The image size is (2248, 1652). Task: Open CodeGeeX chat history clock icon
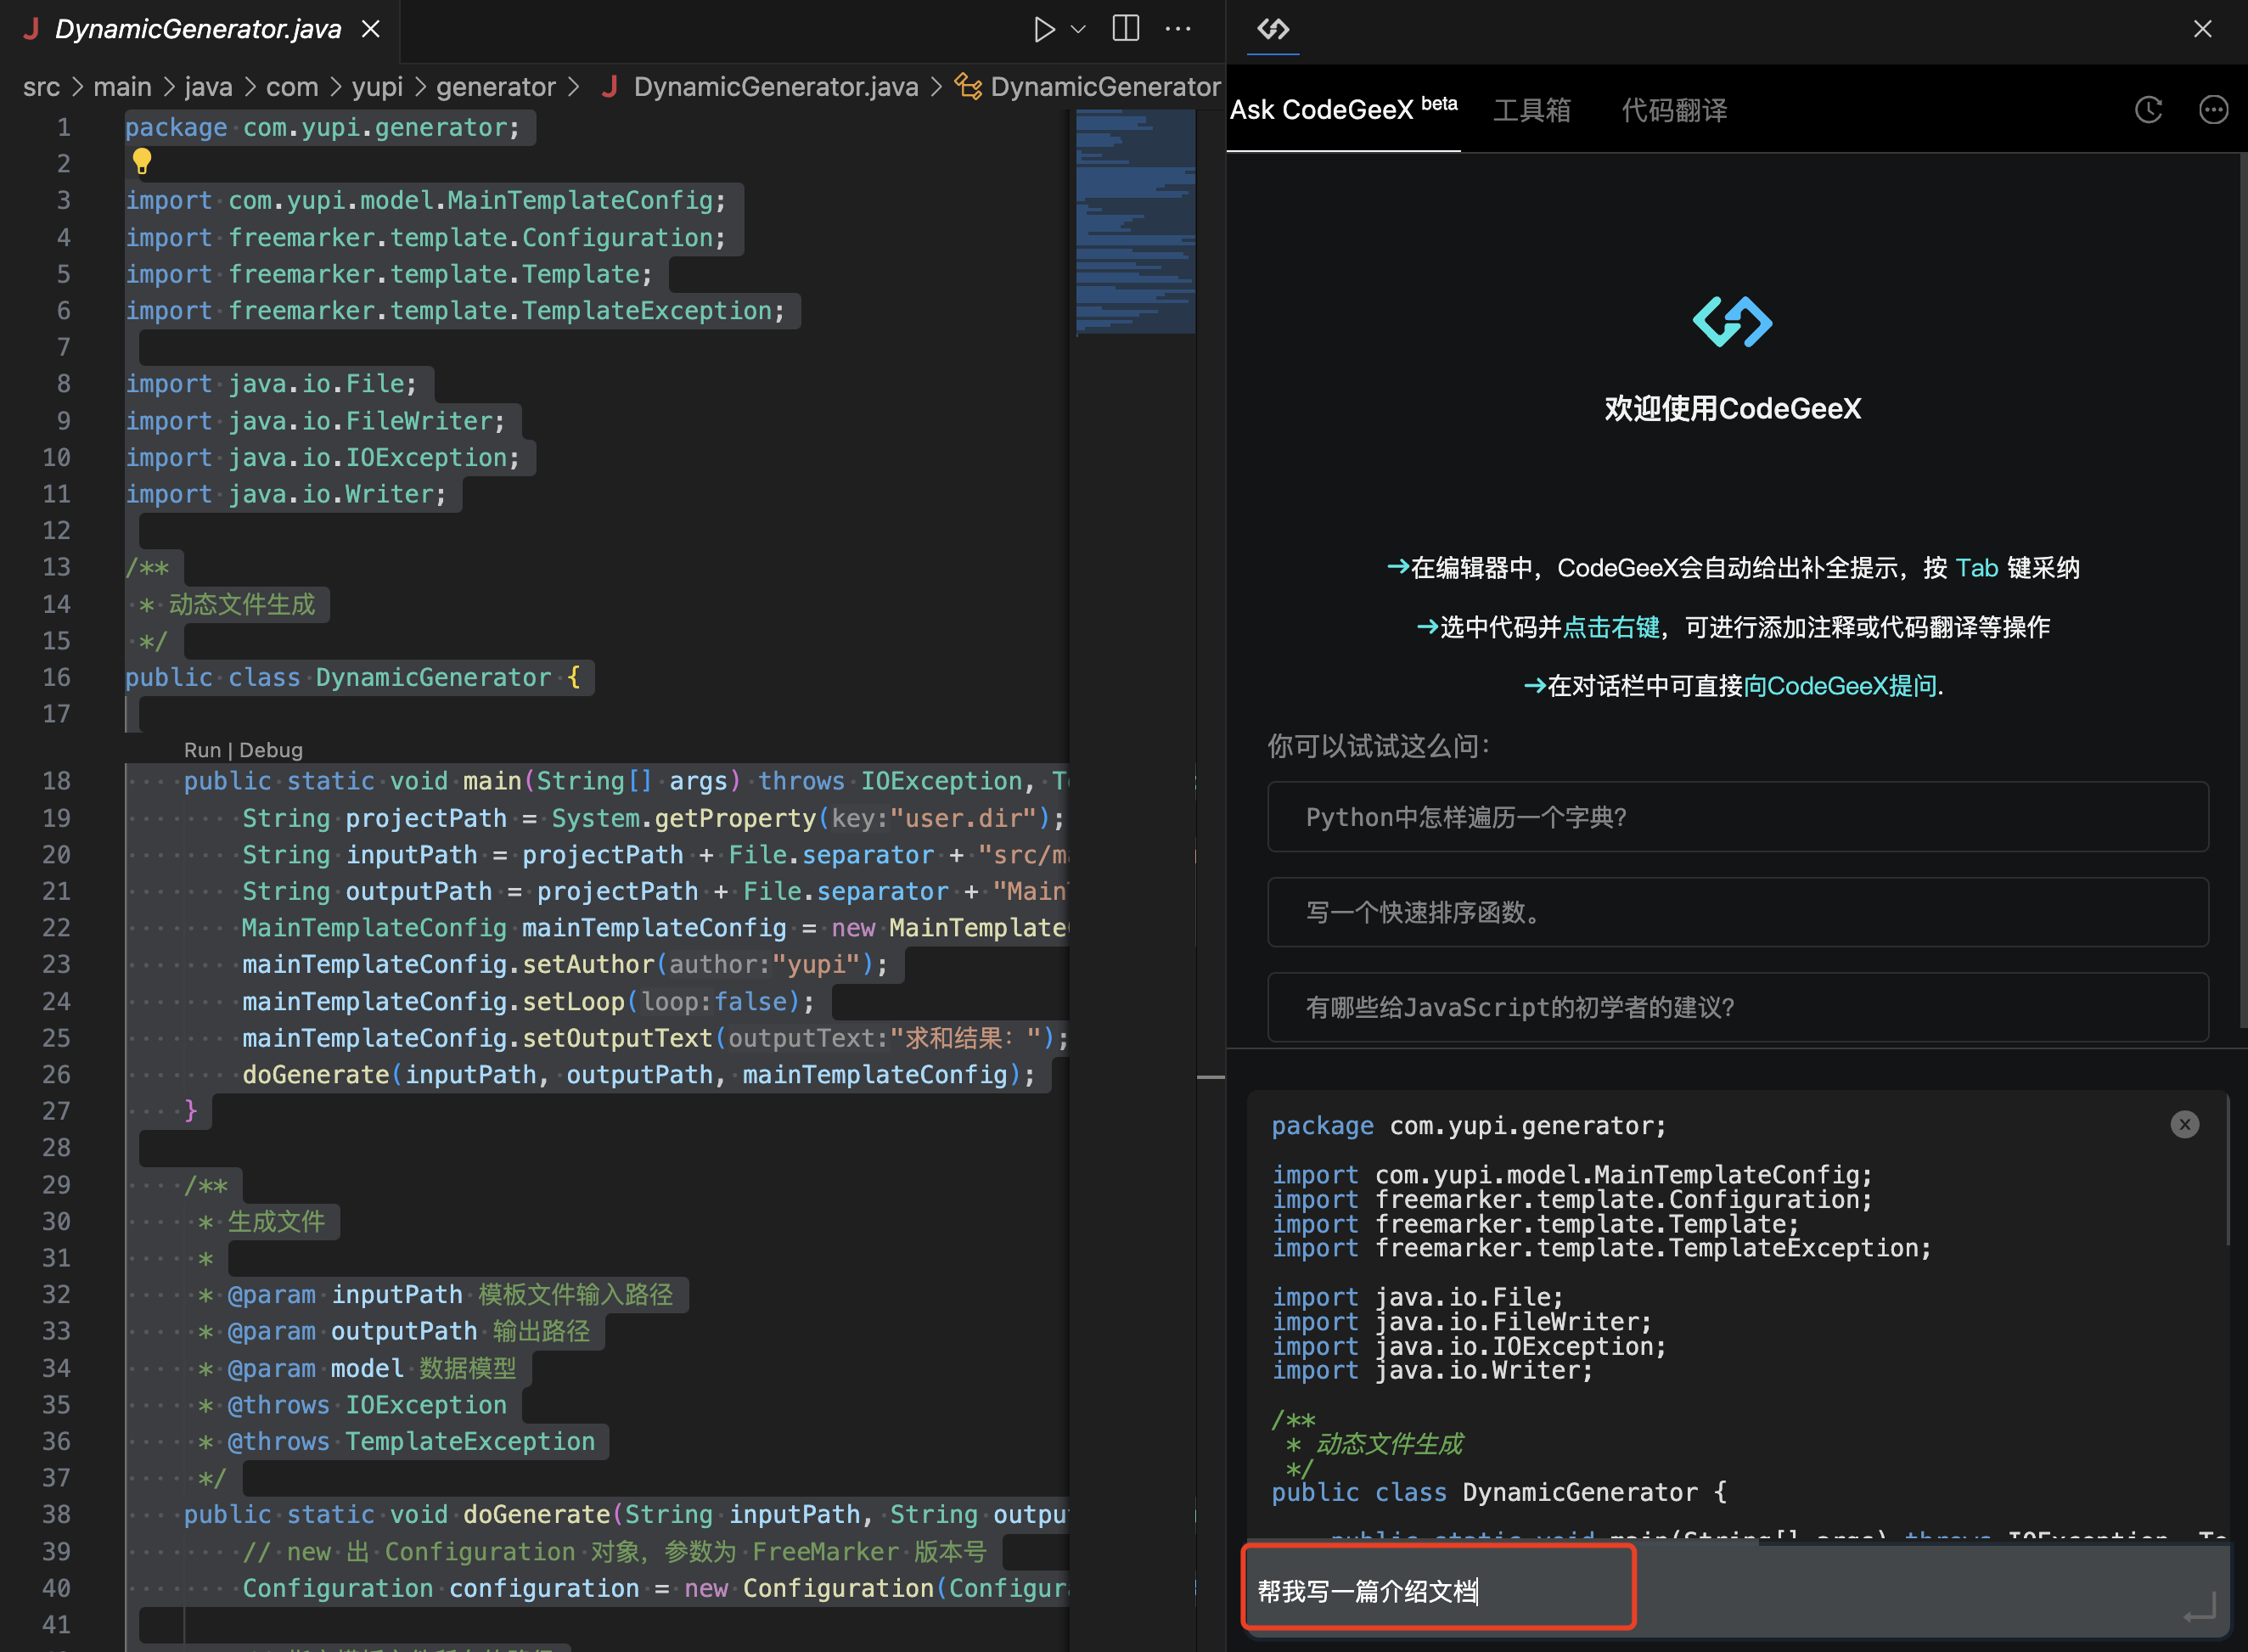point(2148,109)
